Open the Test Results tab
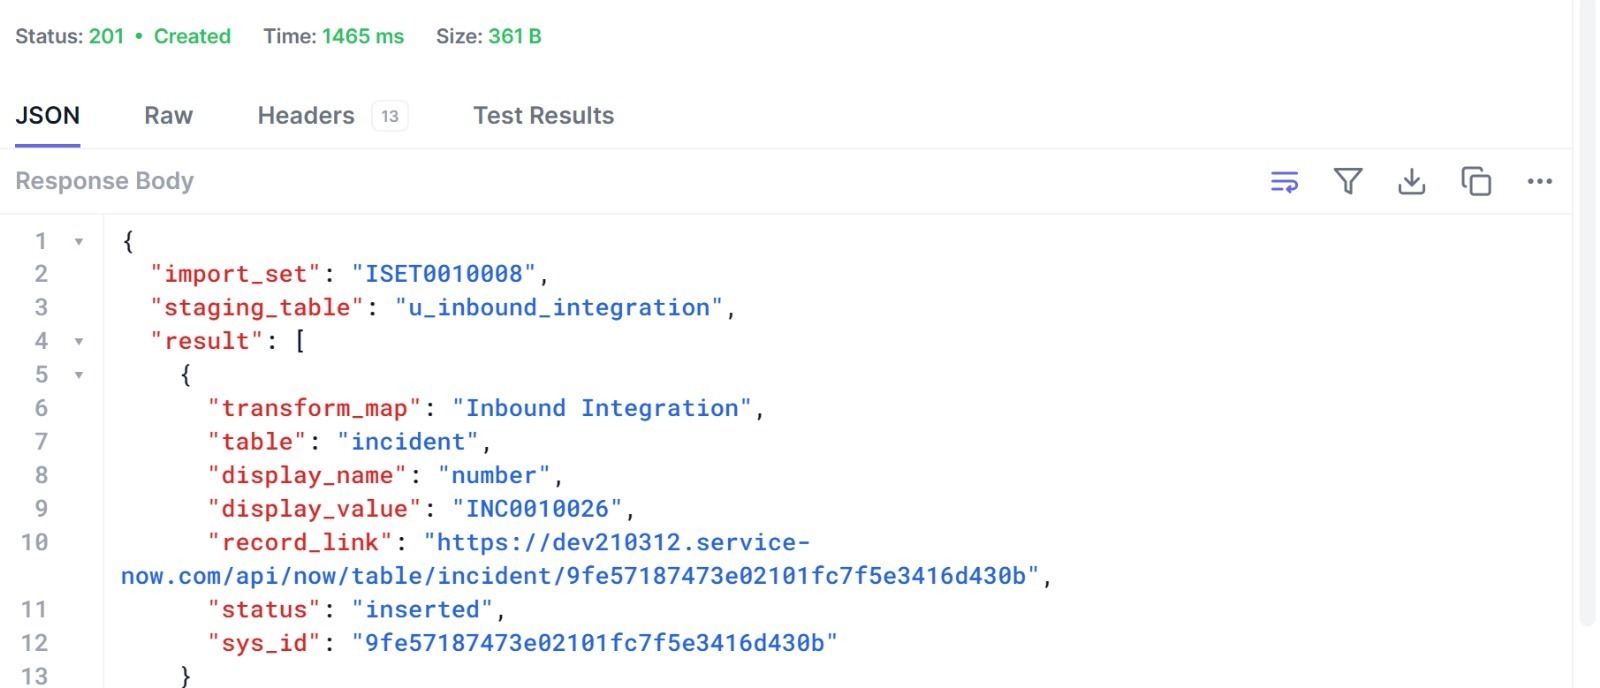The image size is (1600, 688). pos(543,116)
